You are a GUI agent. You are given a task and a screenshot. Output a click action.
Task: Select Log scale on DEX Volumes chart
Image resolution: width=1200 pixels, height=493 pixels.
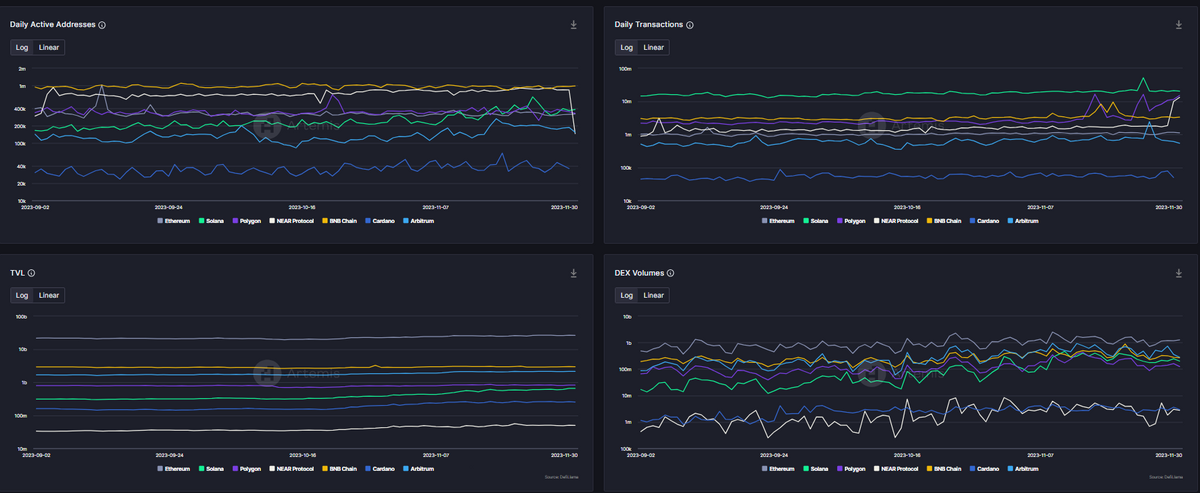627,295
